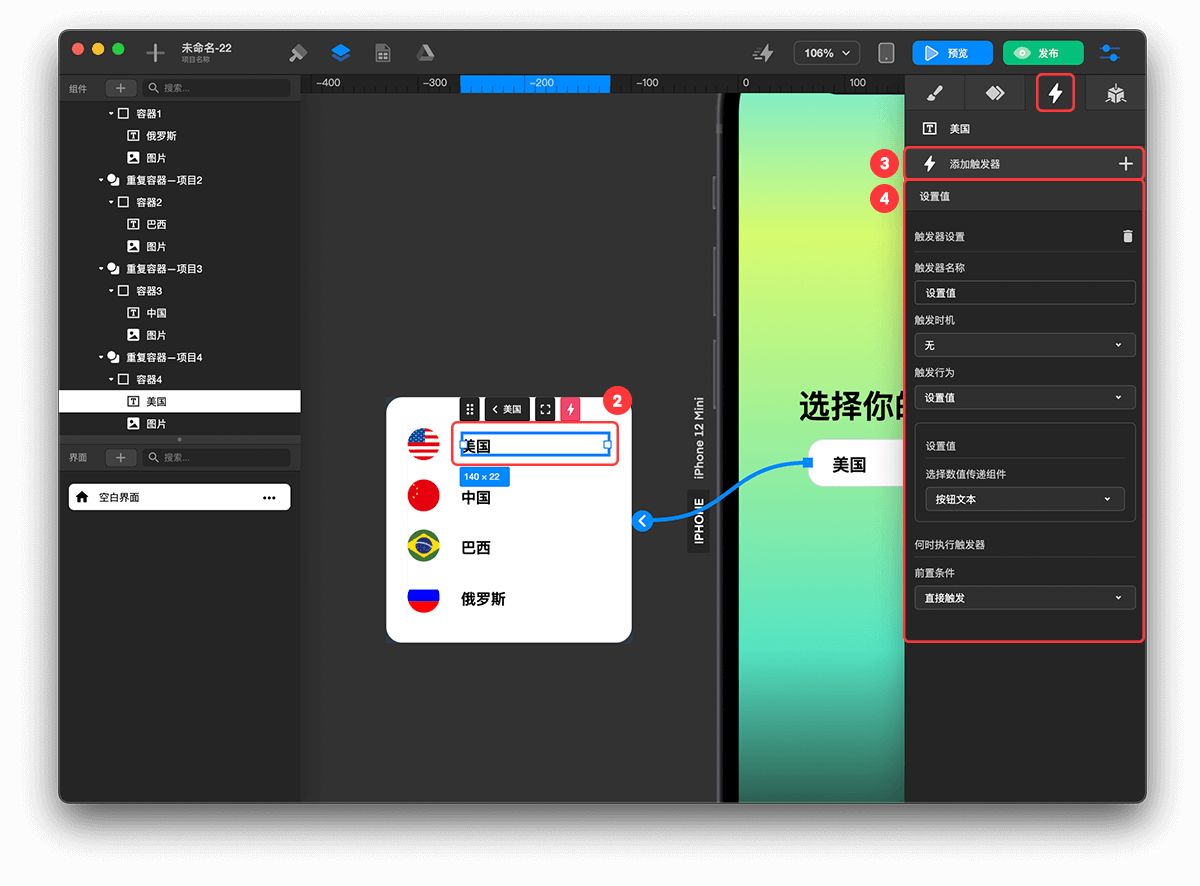Click the plus button in 界面 panel header
Screen dimensions: 1200x886
tap(121, 457)
